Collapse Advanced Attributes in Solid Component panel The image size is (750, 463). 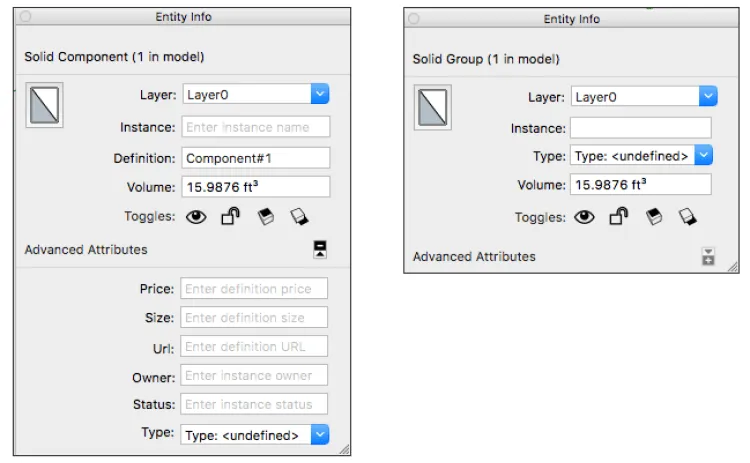320,249
